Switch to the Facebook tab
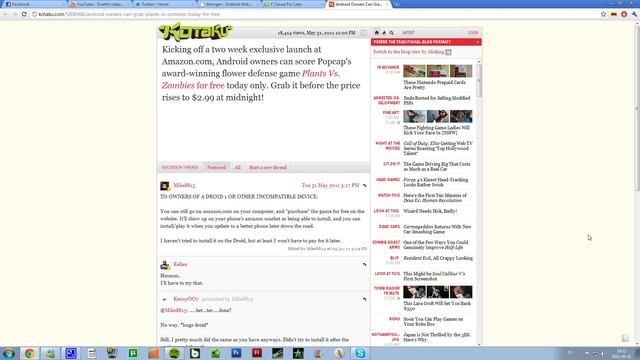Image resolution: width=640 pixels, height=360 pixels. coord(33,4)
